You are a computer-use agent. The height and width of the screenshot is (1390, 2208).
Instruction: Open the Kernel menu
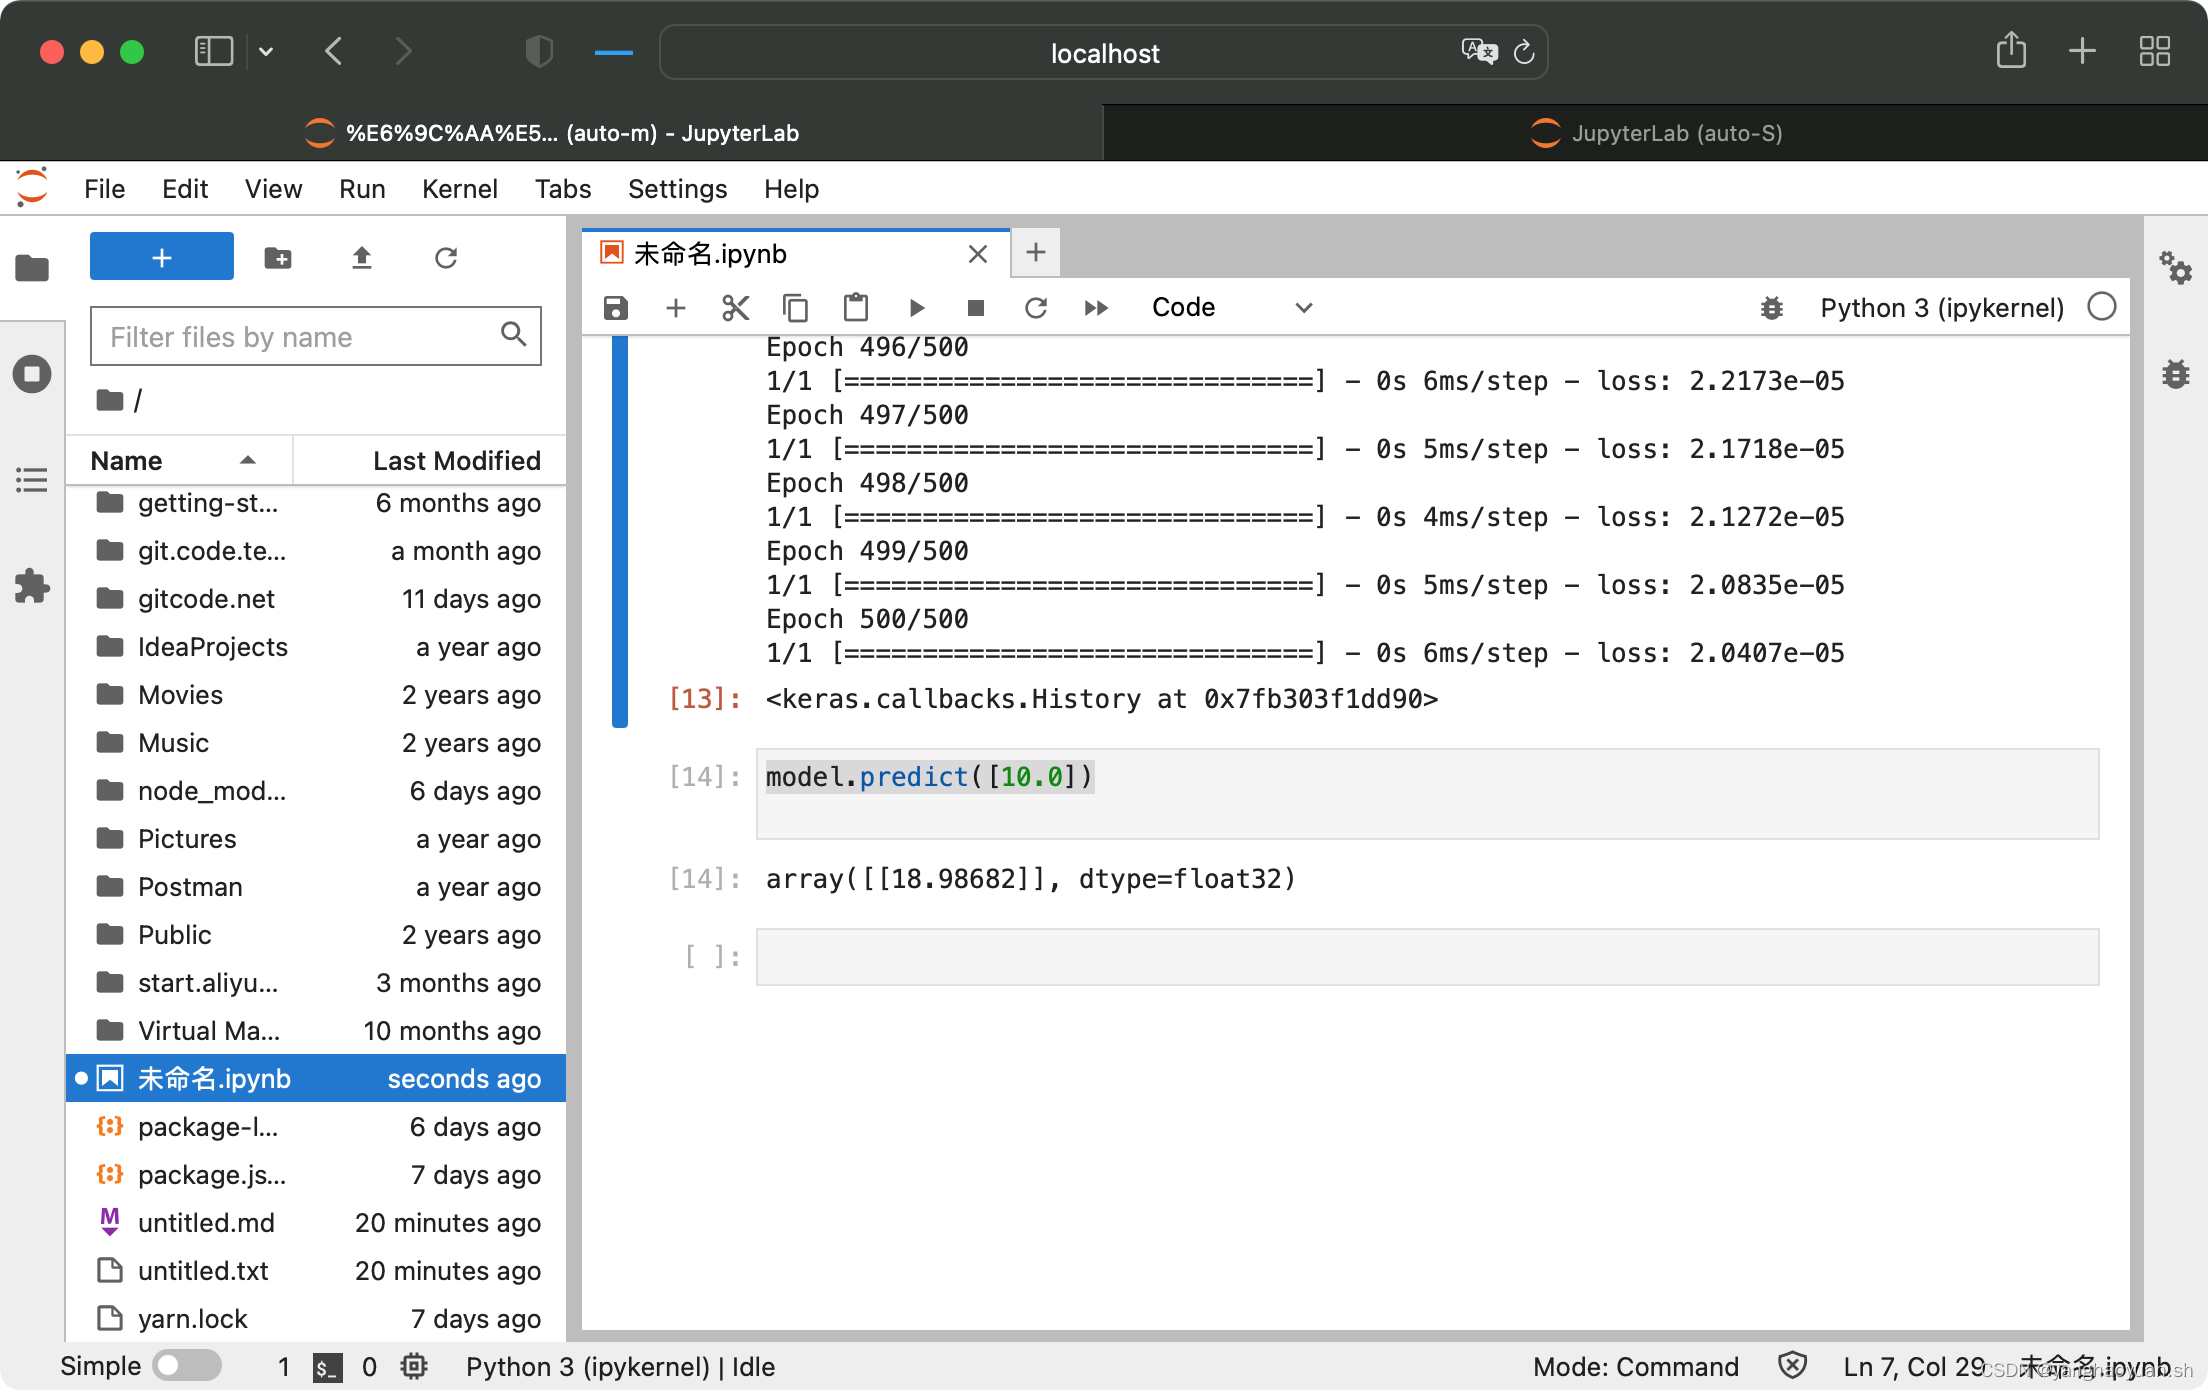459,189
